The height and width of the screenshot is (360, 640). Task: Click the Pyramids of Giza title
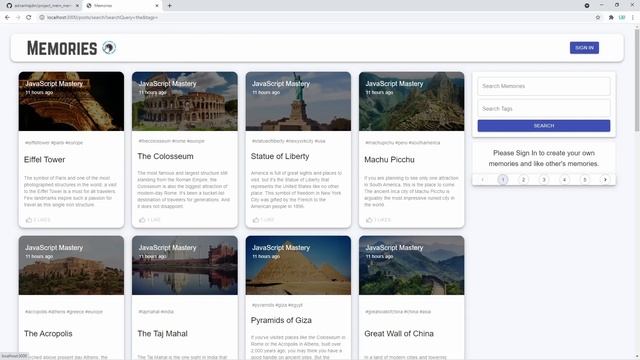281,320
